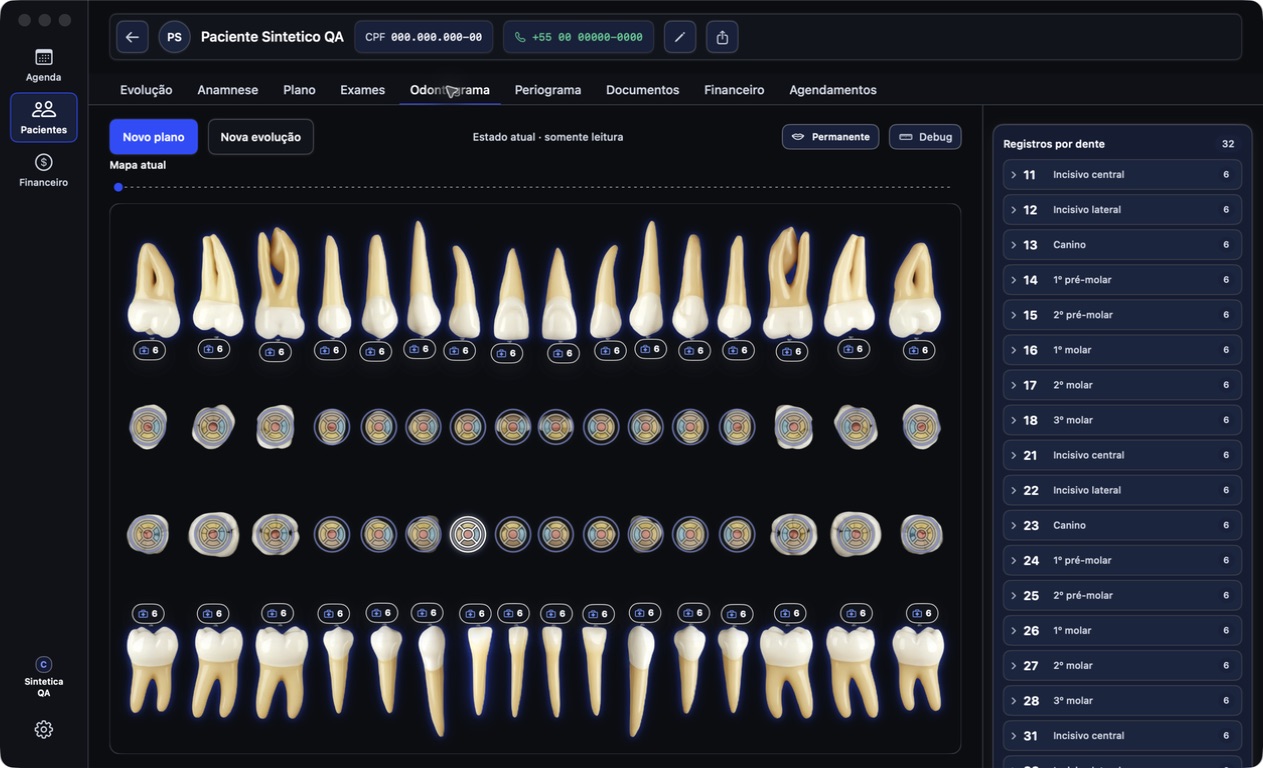Select the first upper-row molar tooth image
Image resolution: width=1263 pixels, height=768 pixels.
pos(154,289)
